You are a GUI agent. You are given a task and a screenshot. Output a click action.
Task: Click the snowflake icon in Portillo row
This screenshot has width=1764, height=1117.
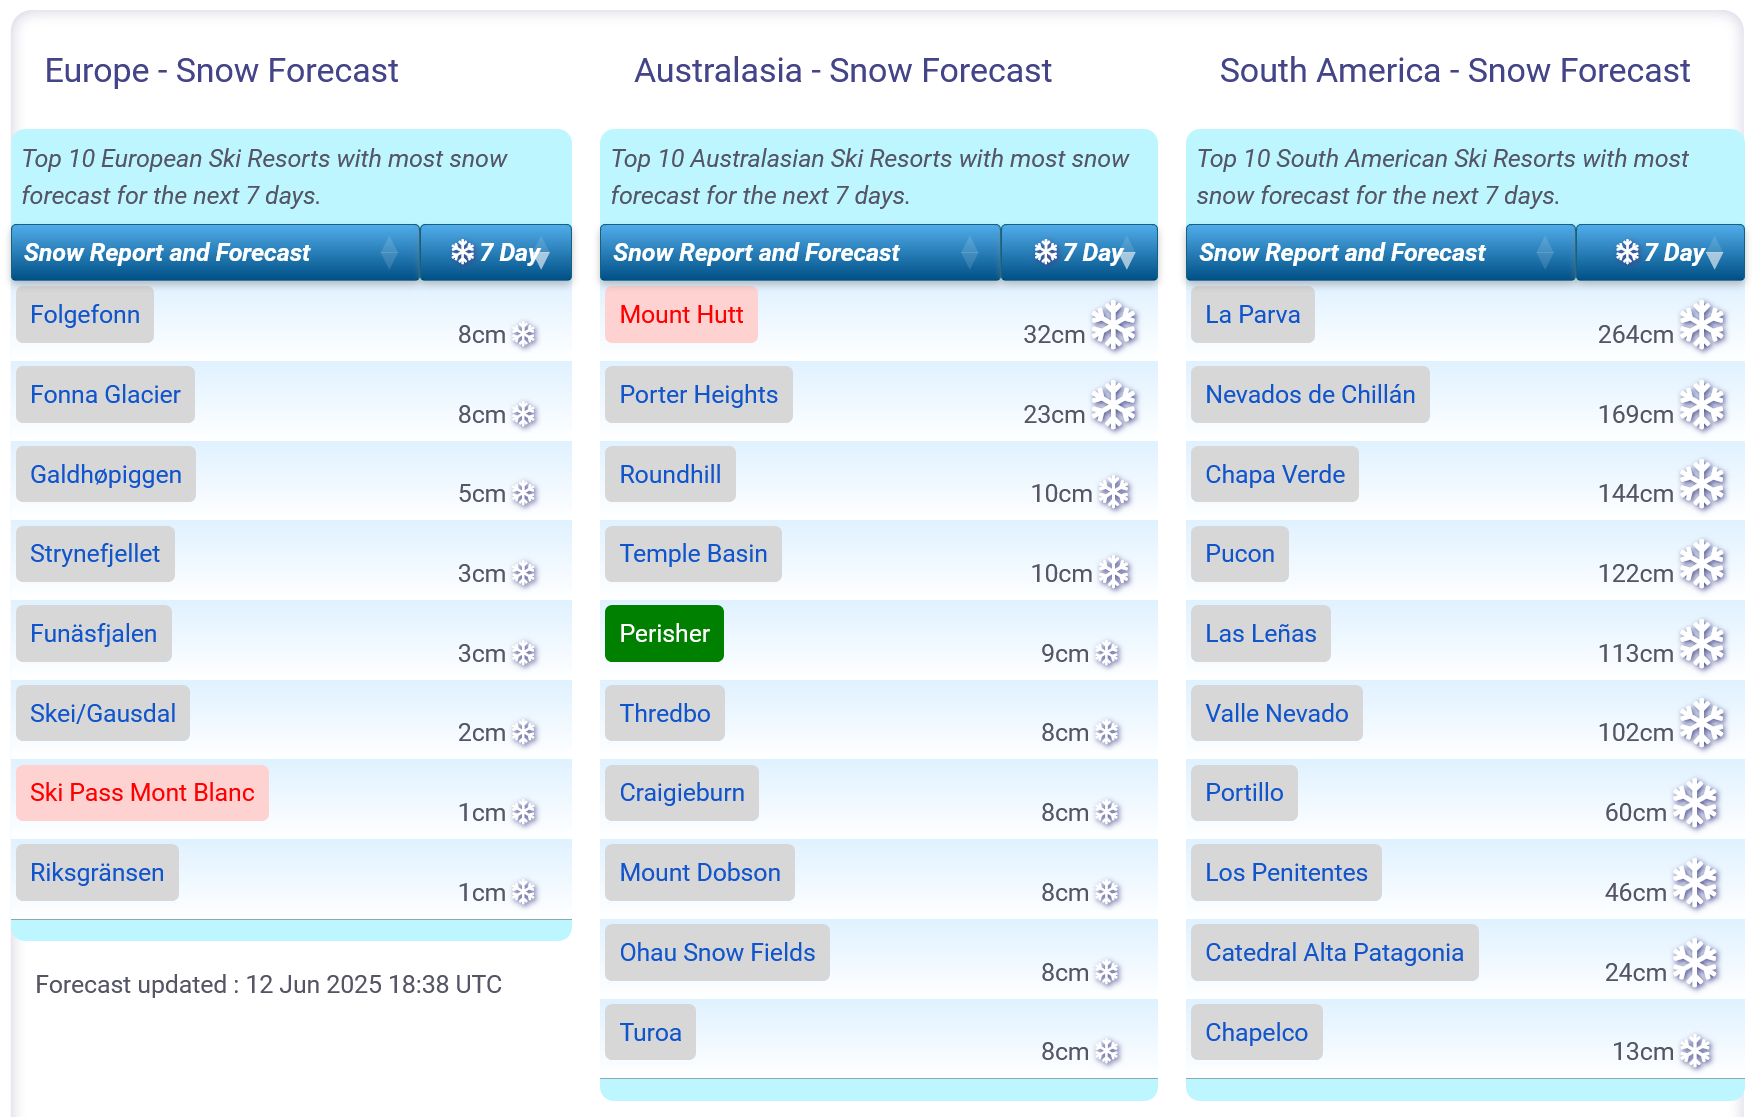[1695, 804]
